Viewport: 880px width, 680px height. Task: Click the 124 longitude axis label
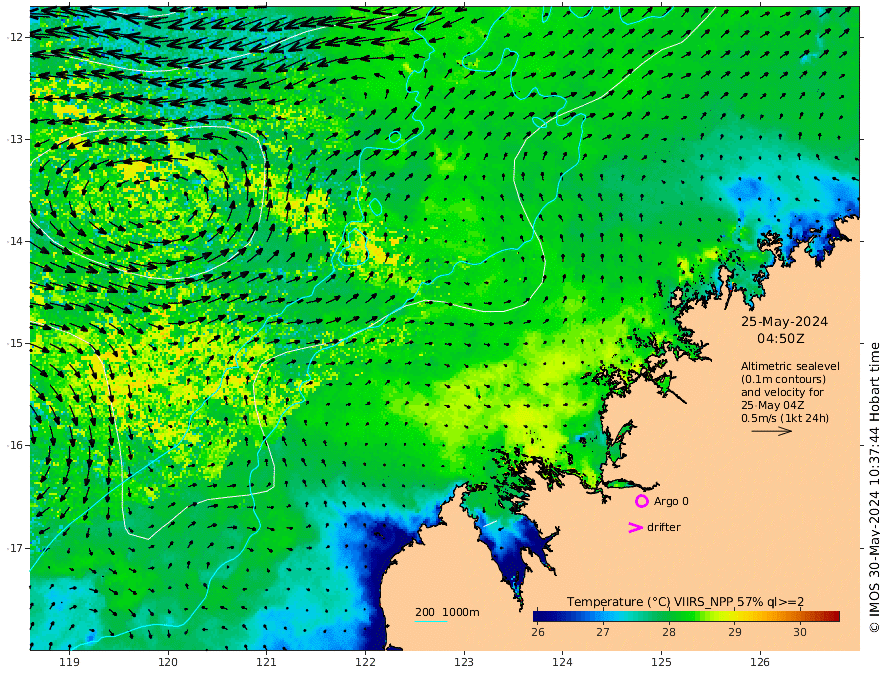[562, 662]
